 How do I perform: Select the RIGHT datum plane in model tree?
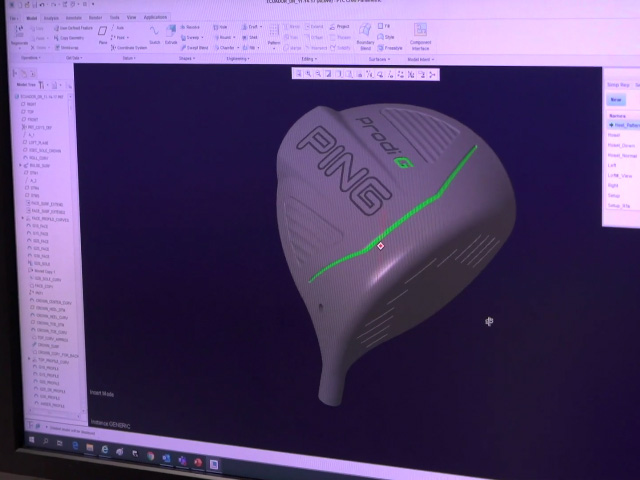29,104
